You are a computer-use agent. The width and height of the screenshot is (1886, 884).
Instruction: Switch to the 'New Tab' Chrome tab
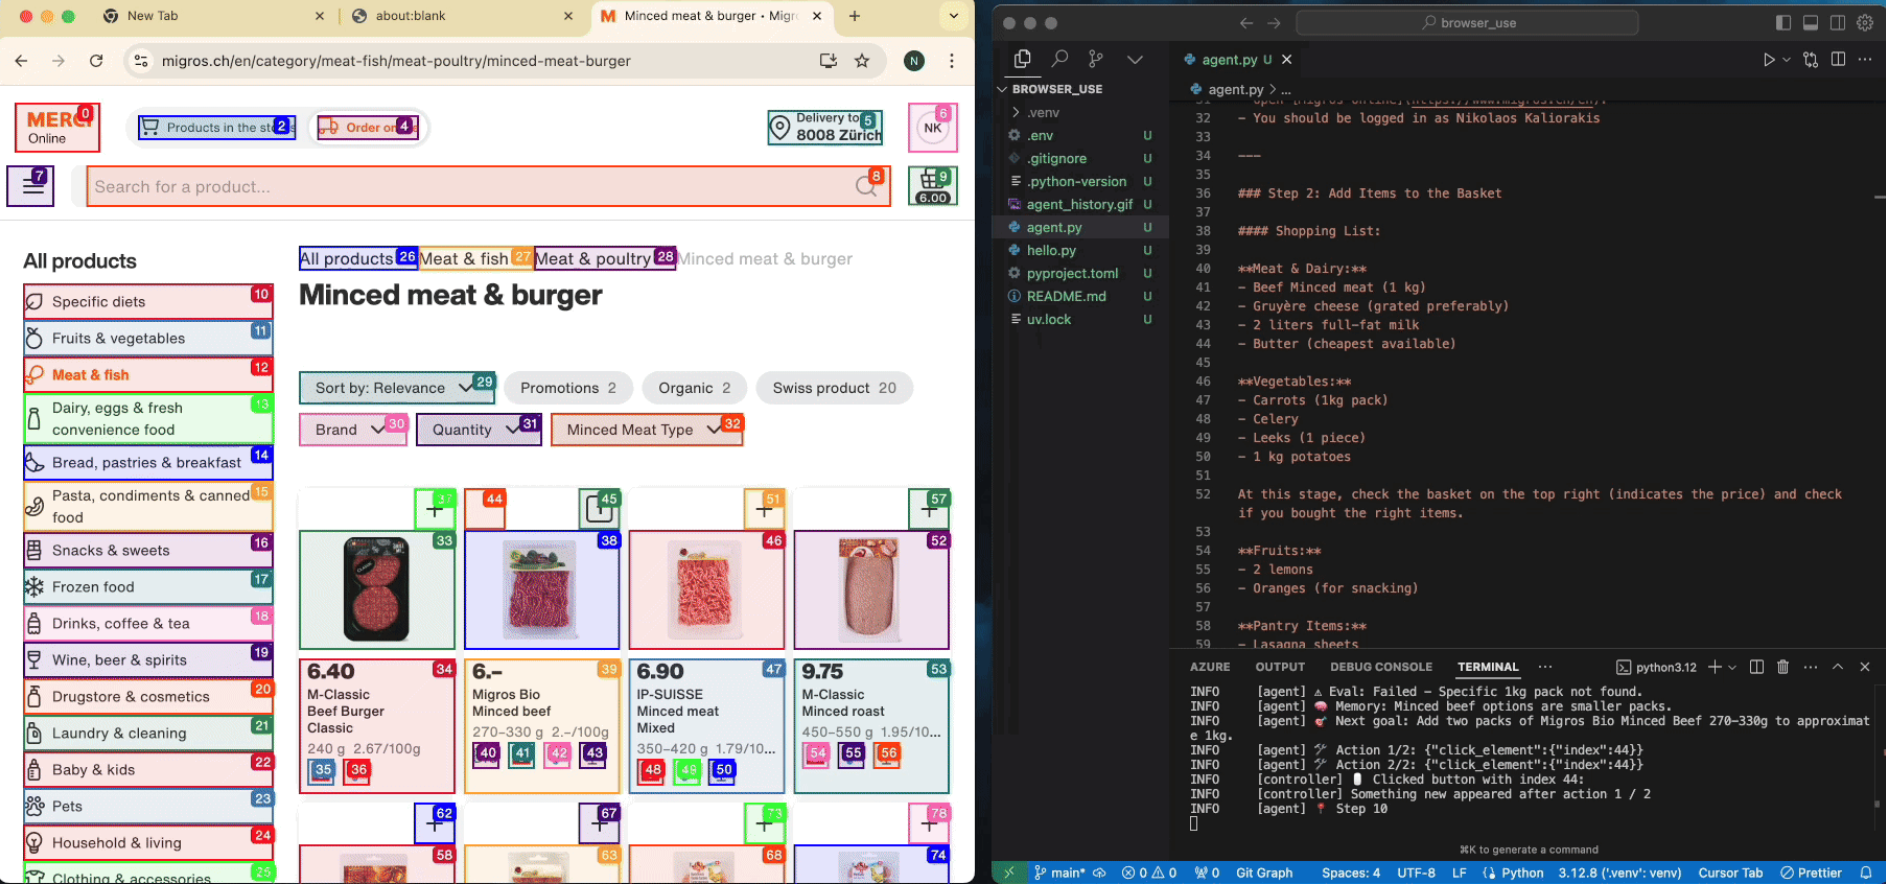(215, 16)
